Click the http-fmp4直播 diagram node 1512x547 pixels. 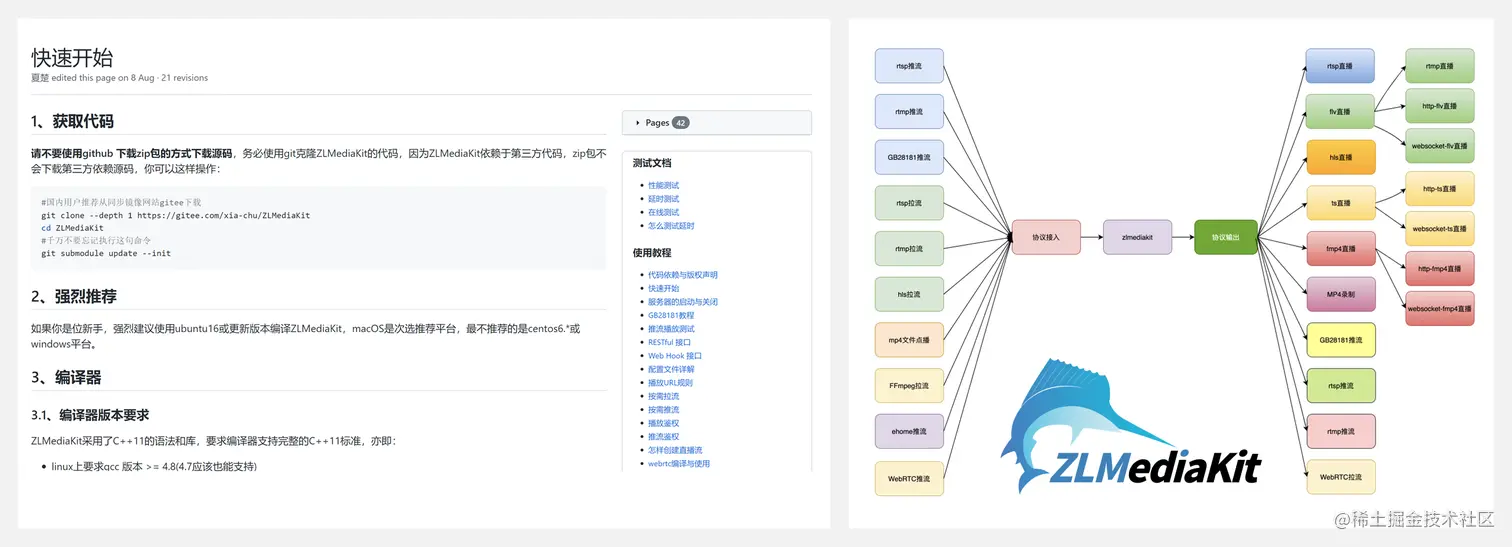pyautogui.click(x=1440, y=269)
